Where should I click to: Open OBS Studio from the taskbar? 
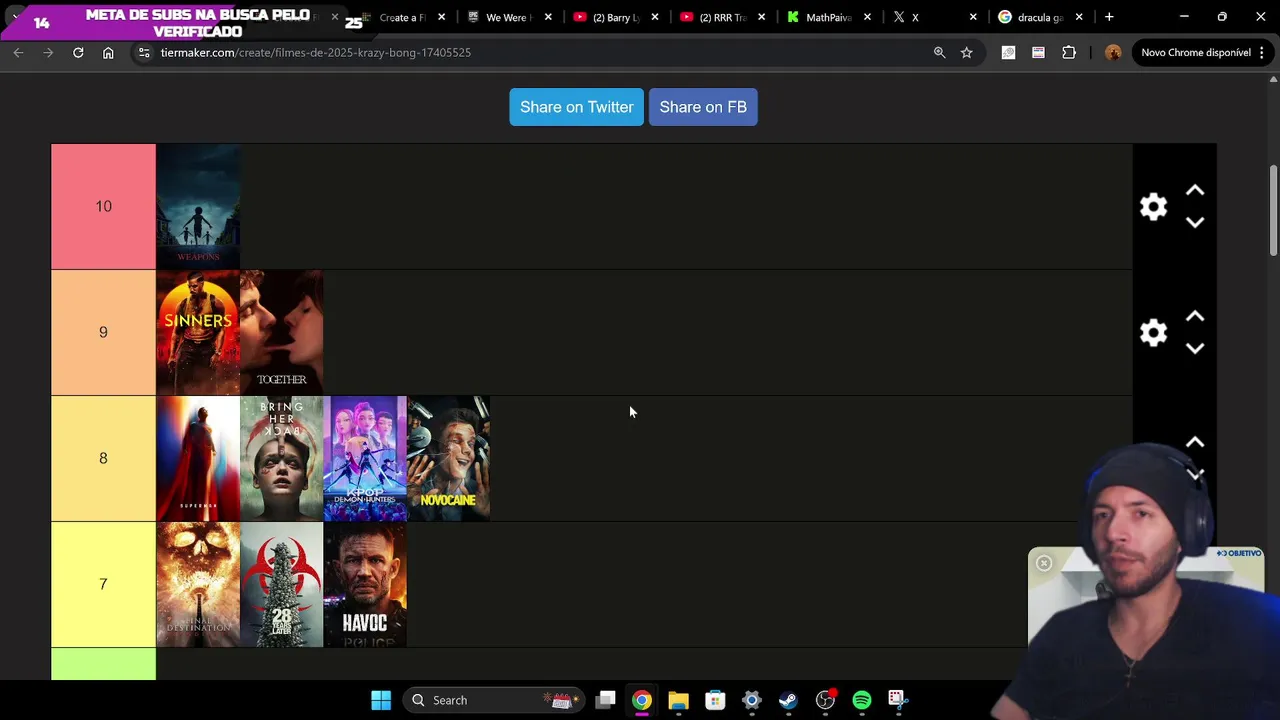tap(825, 700)
